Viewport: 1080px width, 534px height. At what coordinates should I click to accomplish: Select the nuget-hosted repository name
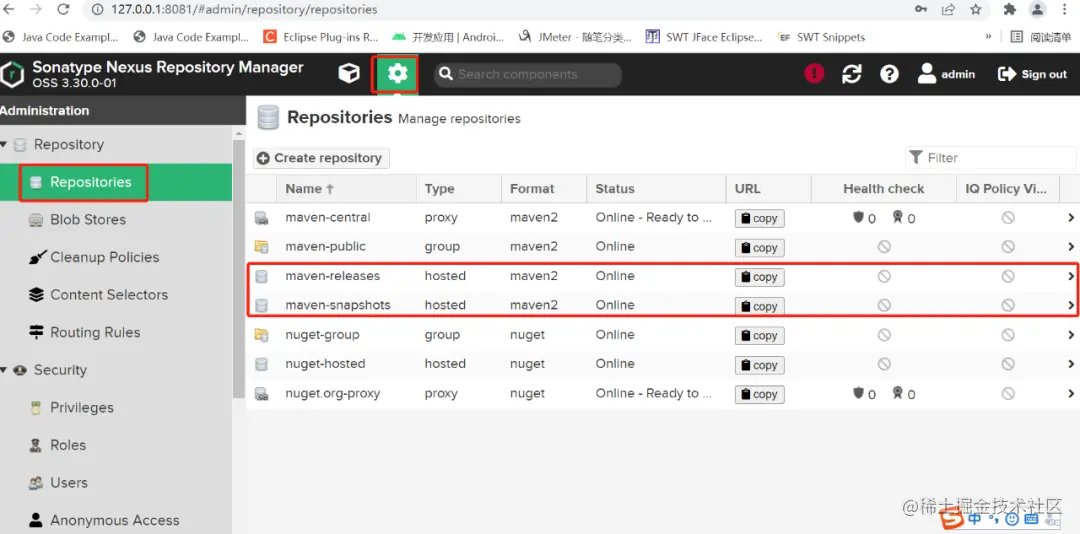pos(325,363)
